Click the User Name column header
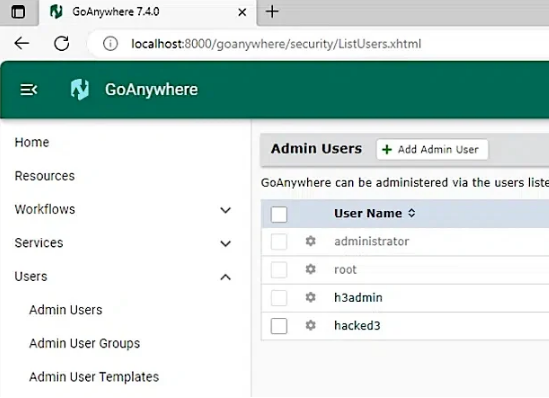The width and height of the screenshot is (549, 398). [x=368, y=213]
